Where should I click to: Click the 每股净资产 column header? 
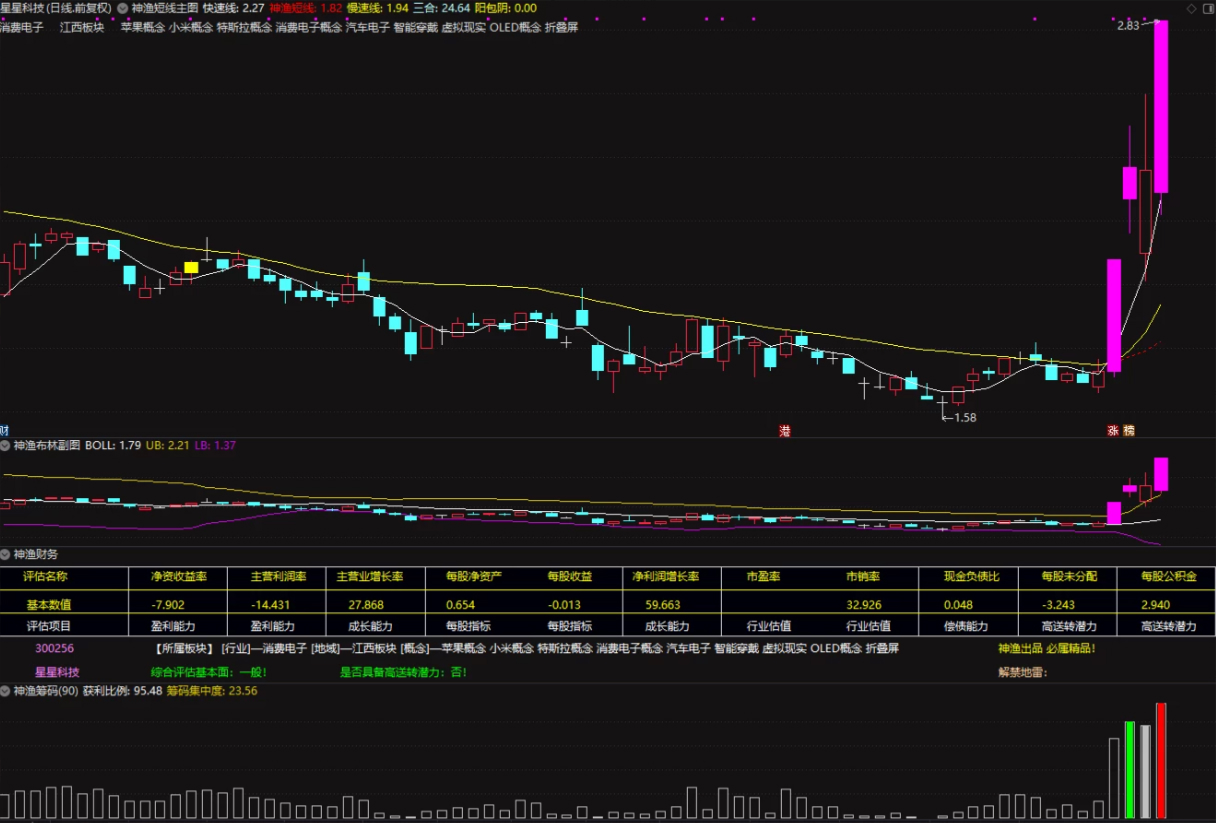click(475, 577)
